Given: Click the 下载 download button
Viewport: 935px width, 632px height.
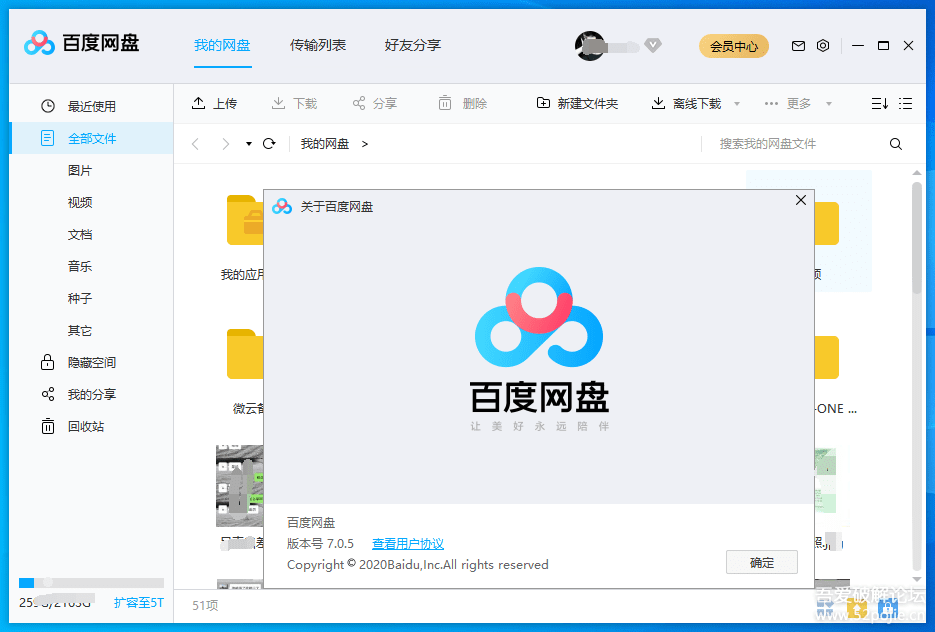Looking at the screenshot, I should (295, 104).
